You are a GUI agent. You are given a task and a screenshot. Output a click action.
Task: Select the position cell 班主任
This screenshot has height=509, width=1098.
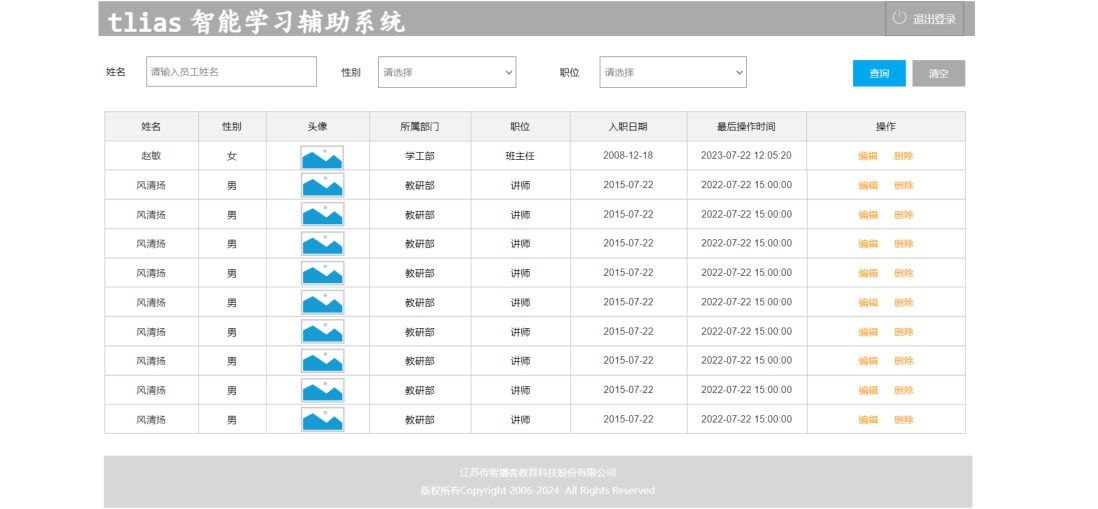[x=520, y=155]
